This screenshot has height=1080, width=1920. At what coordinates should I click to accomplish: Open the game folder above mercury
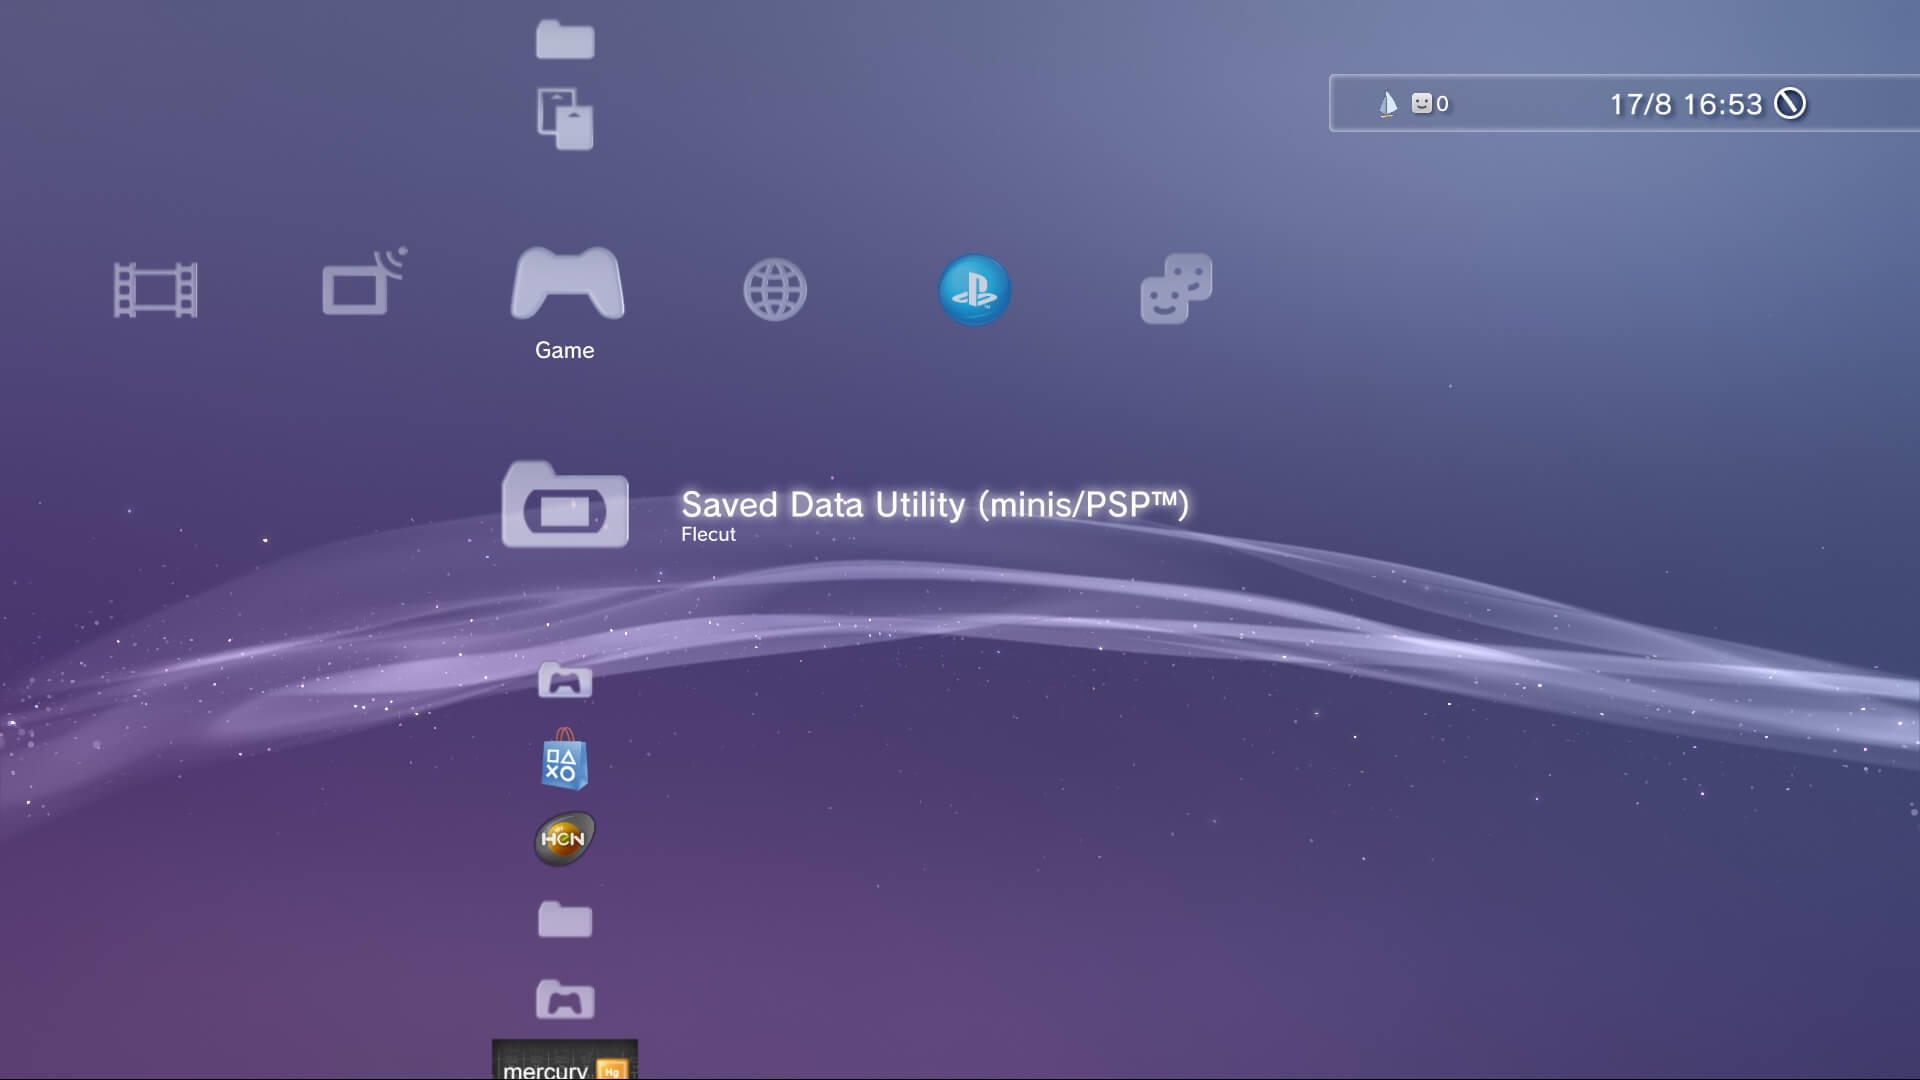tap(565, 999)
